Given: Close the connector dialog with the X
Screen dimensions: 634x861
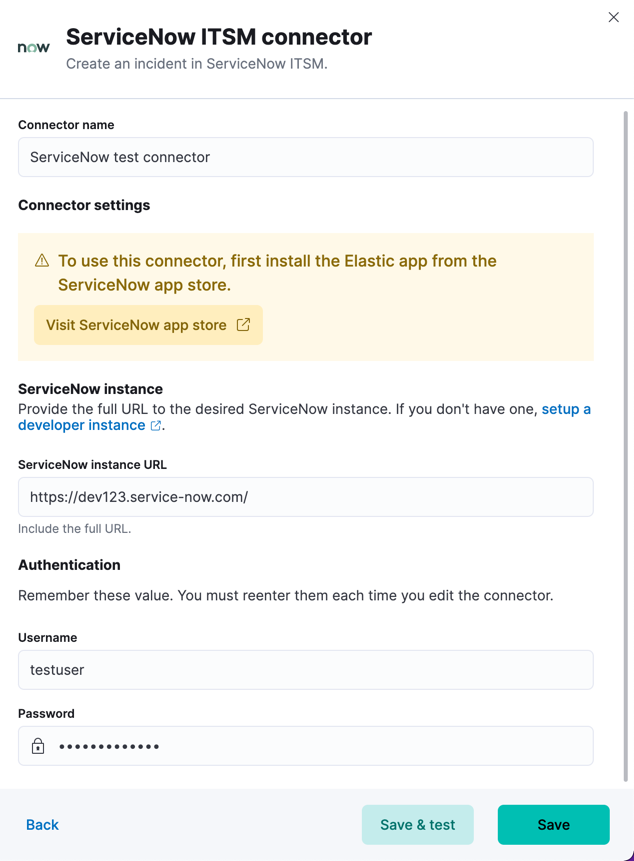Looking at the screenshot, I should point(613,17).
